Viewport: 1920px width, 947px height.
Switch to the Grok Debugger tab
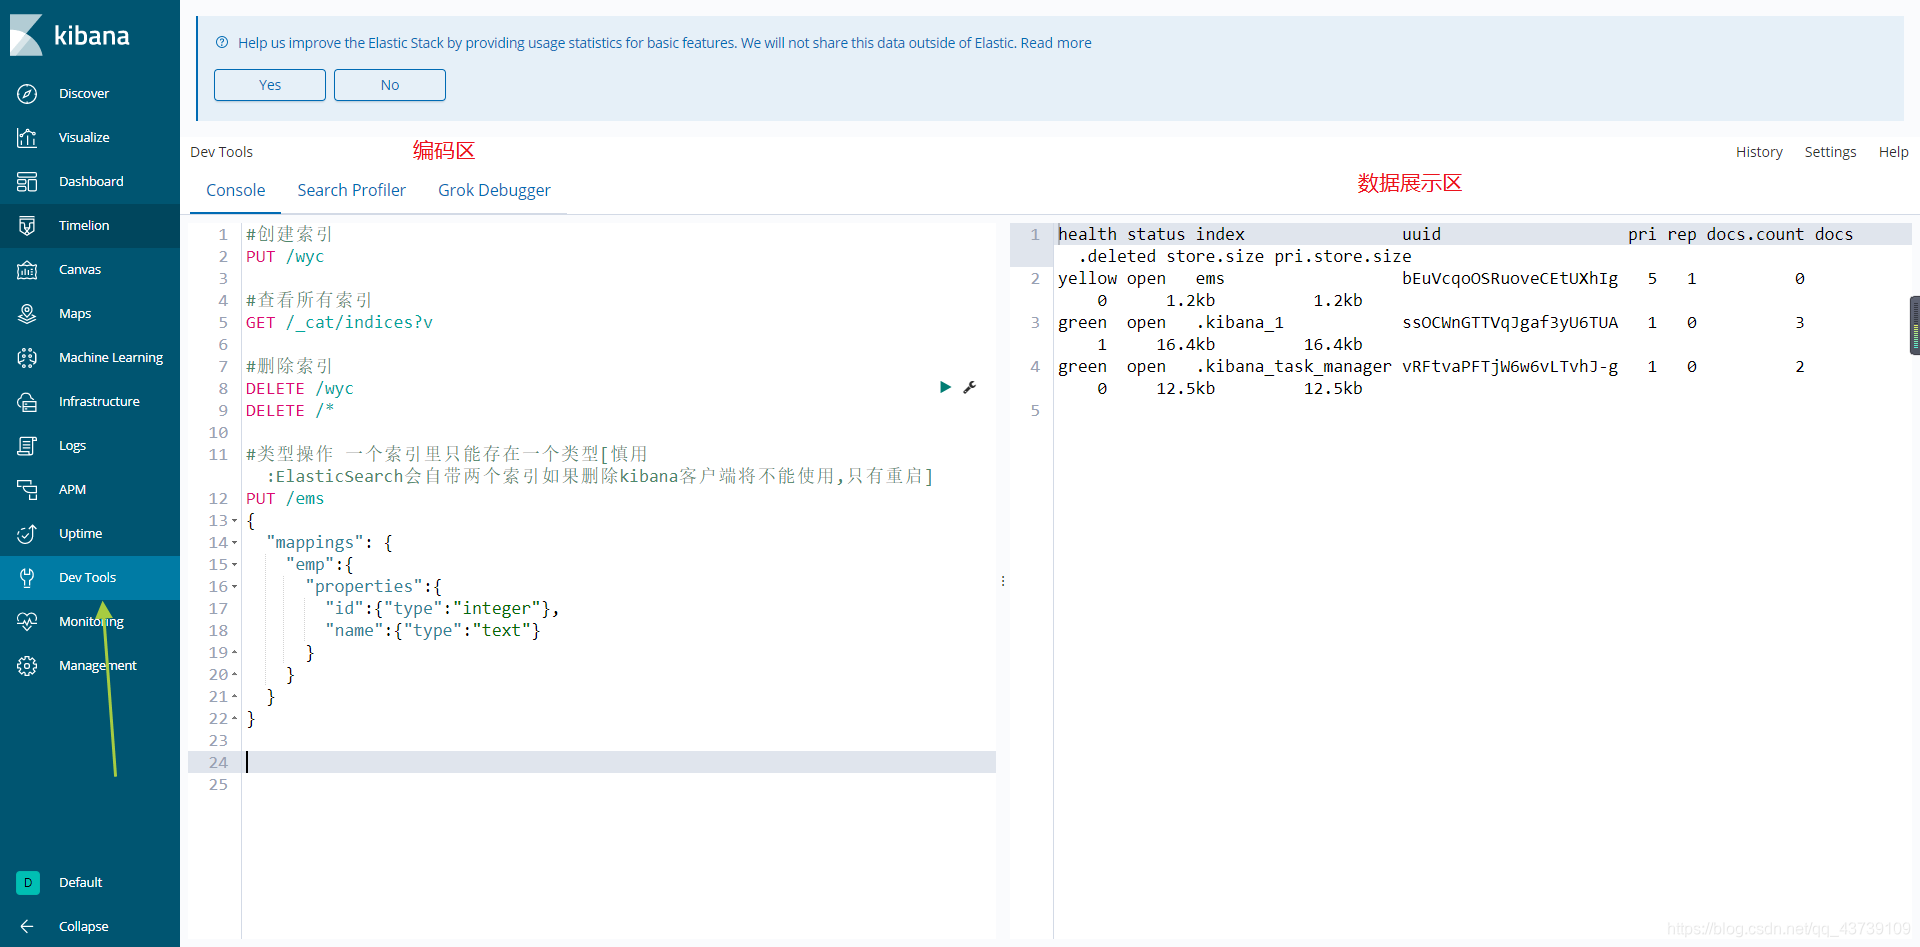[494, 190]
